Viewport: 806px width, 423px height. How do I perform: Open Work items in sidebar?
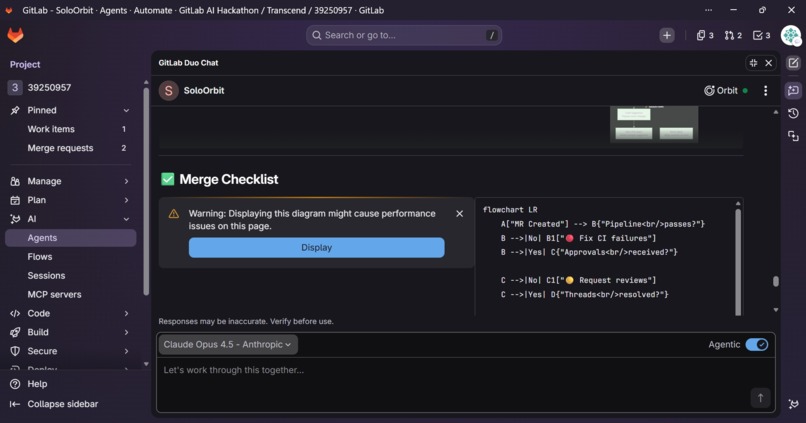click(70, 129)
